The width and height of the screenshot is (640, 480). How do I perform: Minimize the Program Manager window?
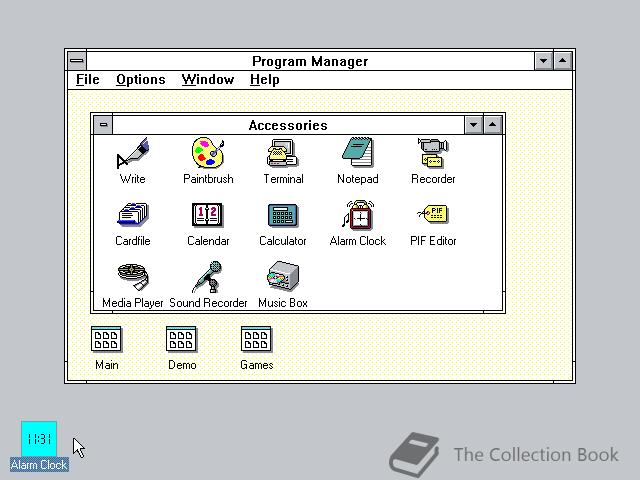click(x=543, y=61)
